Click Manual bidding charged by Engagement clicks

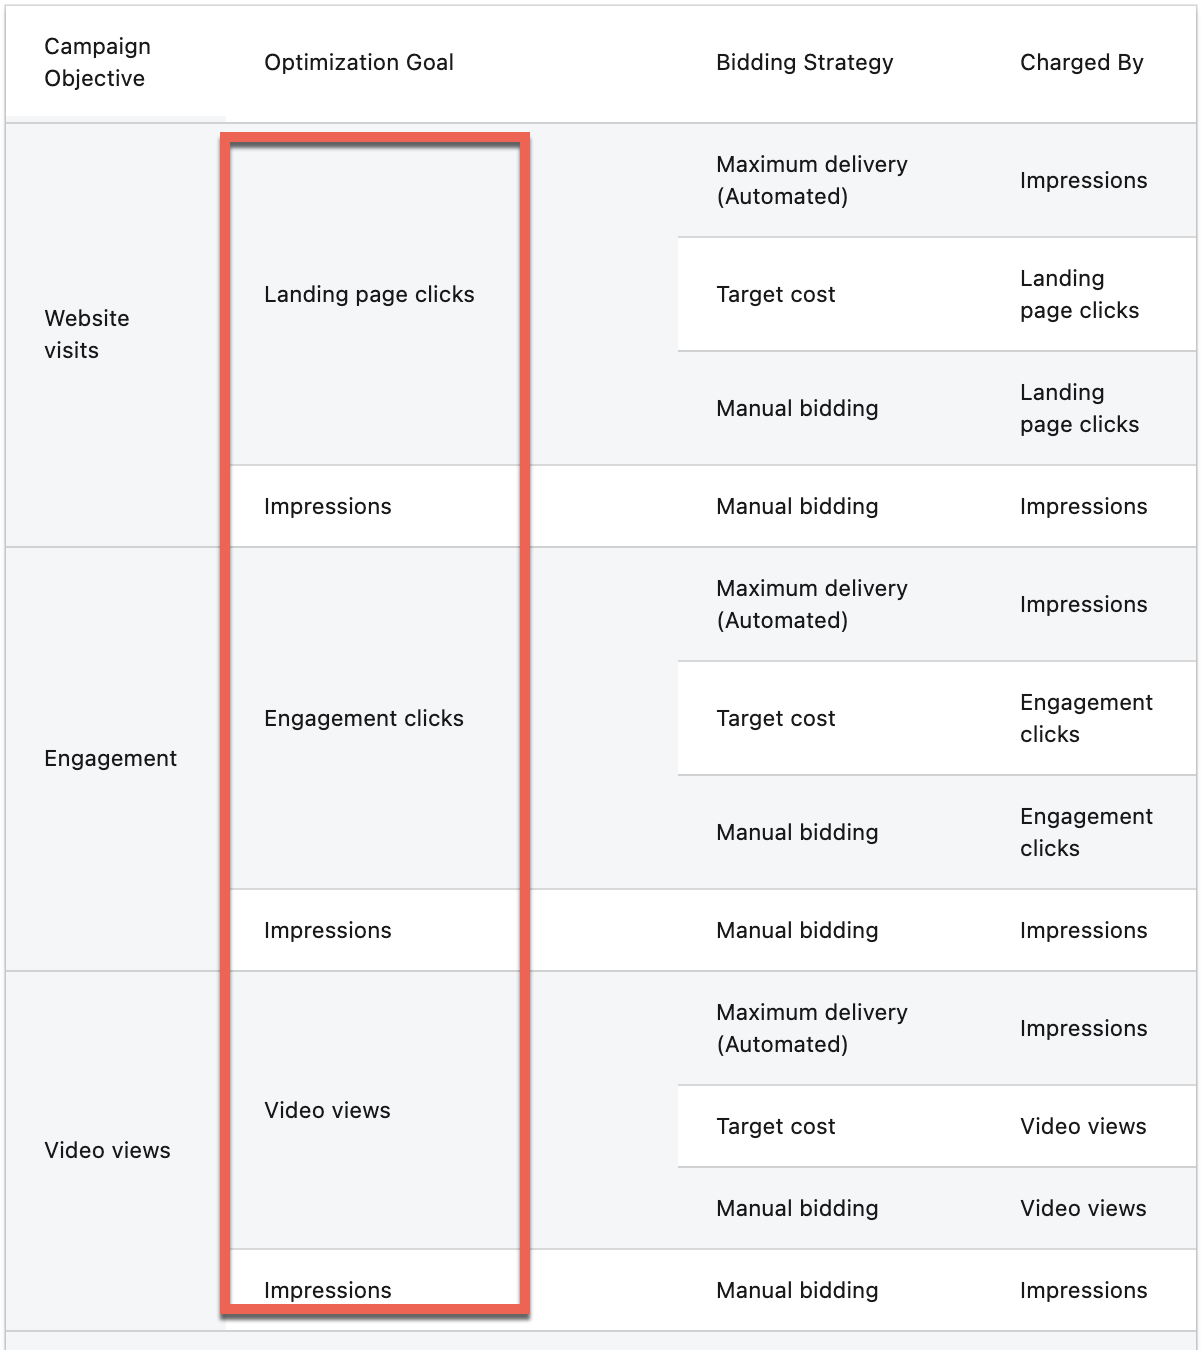click(797, 832)
